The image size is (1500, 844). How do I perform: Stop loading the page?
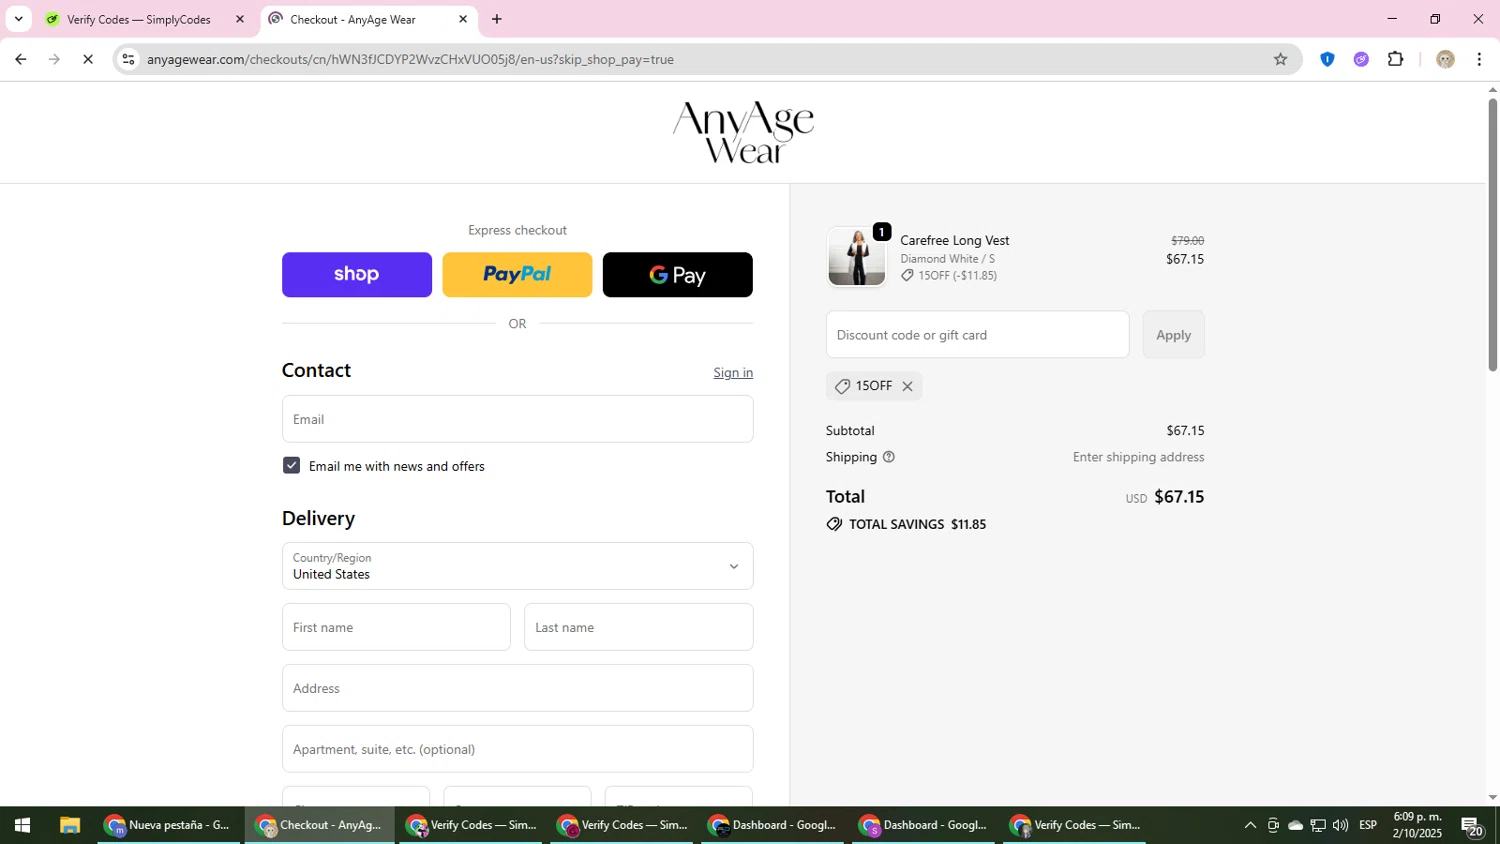pos(88,59)
